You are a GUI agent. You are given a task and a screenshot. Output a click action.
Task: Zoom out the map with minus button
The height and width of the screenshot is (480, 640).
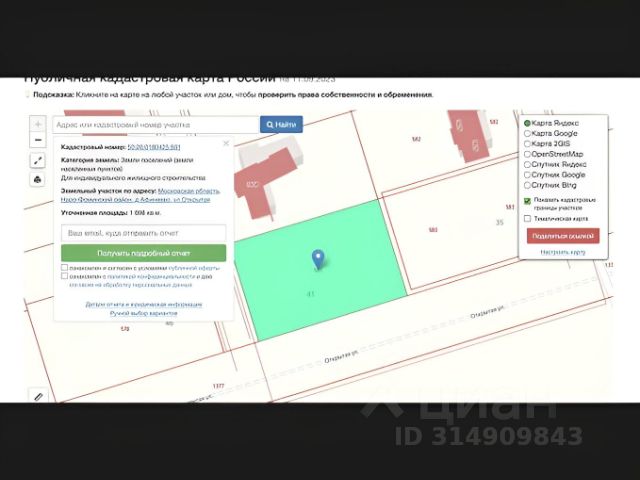click(x=38, y=140)
